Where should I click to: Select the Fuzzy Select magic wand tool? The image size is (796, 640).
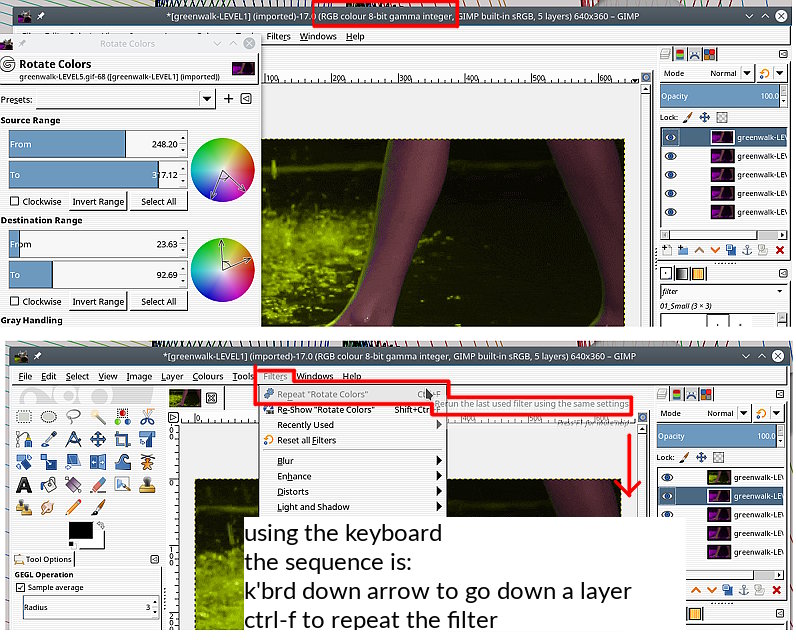pos(98,416)
